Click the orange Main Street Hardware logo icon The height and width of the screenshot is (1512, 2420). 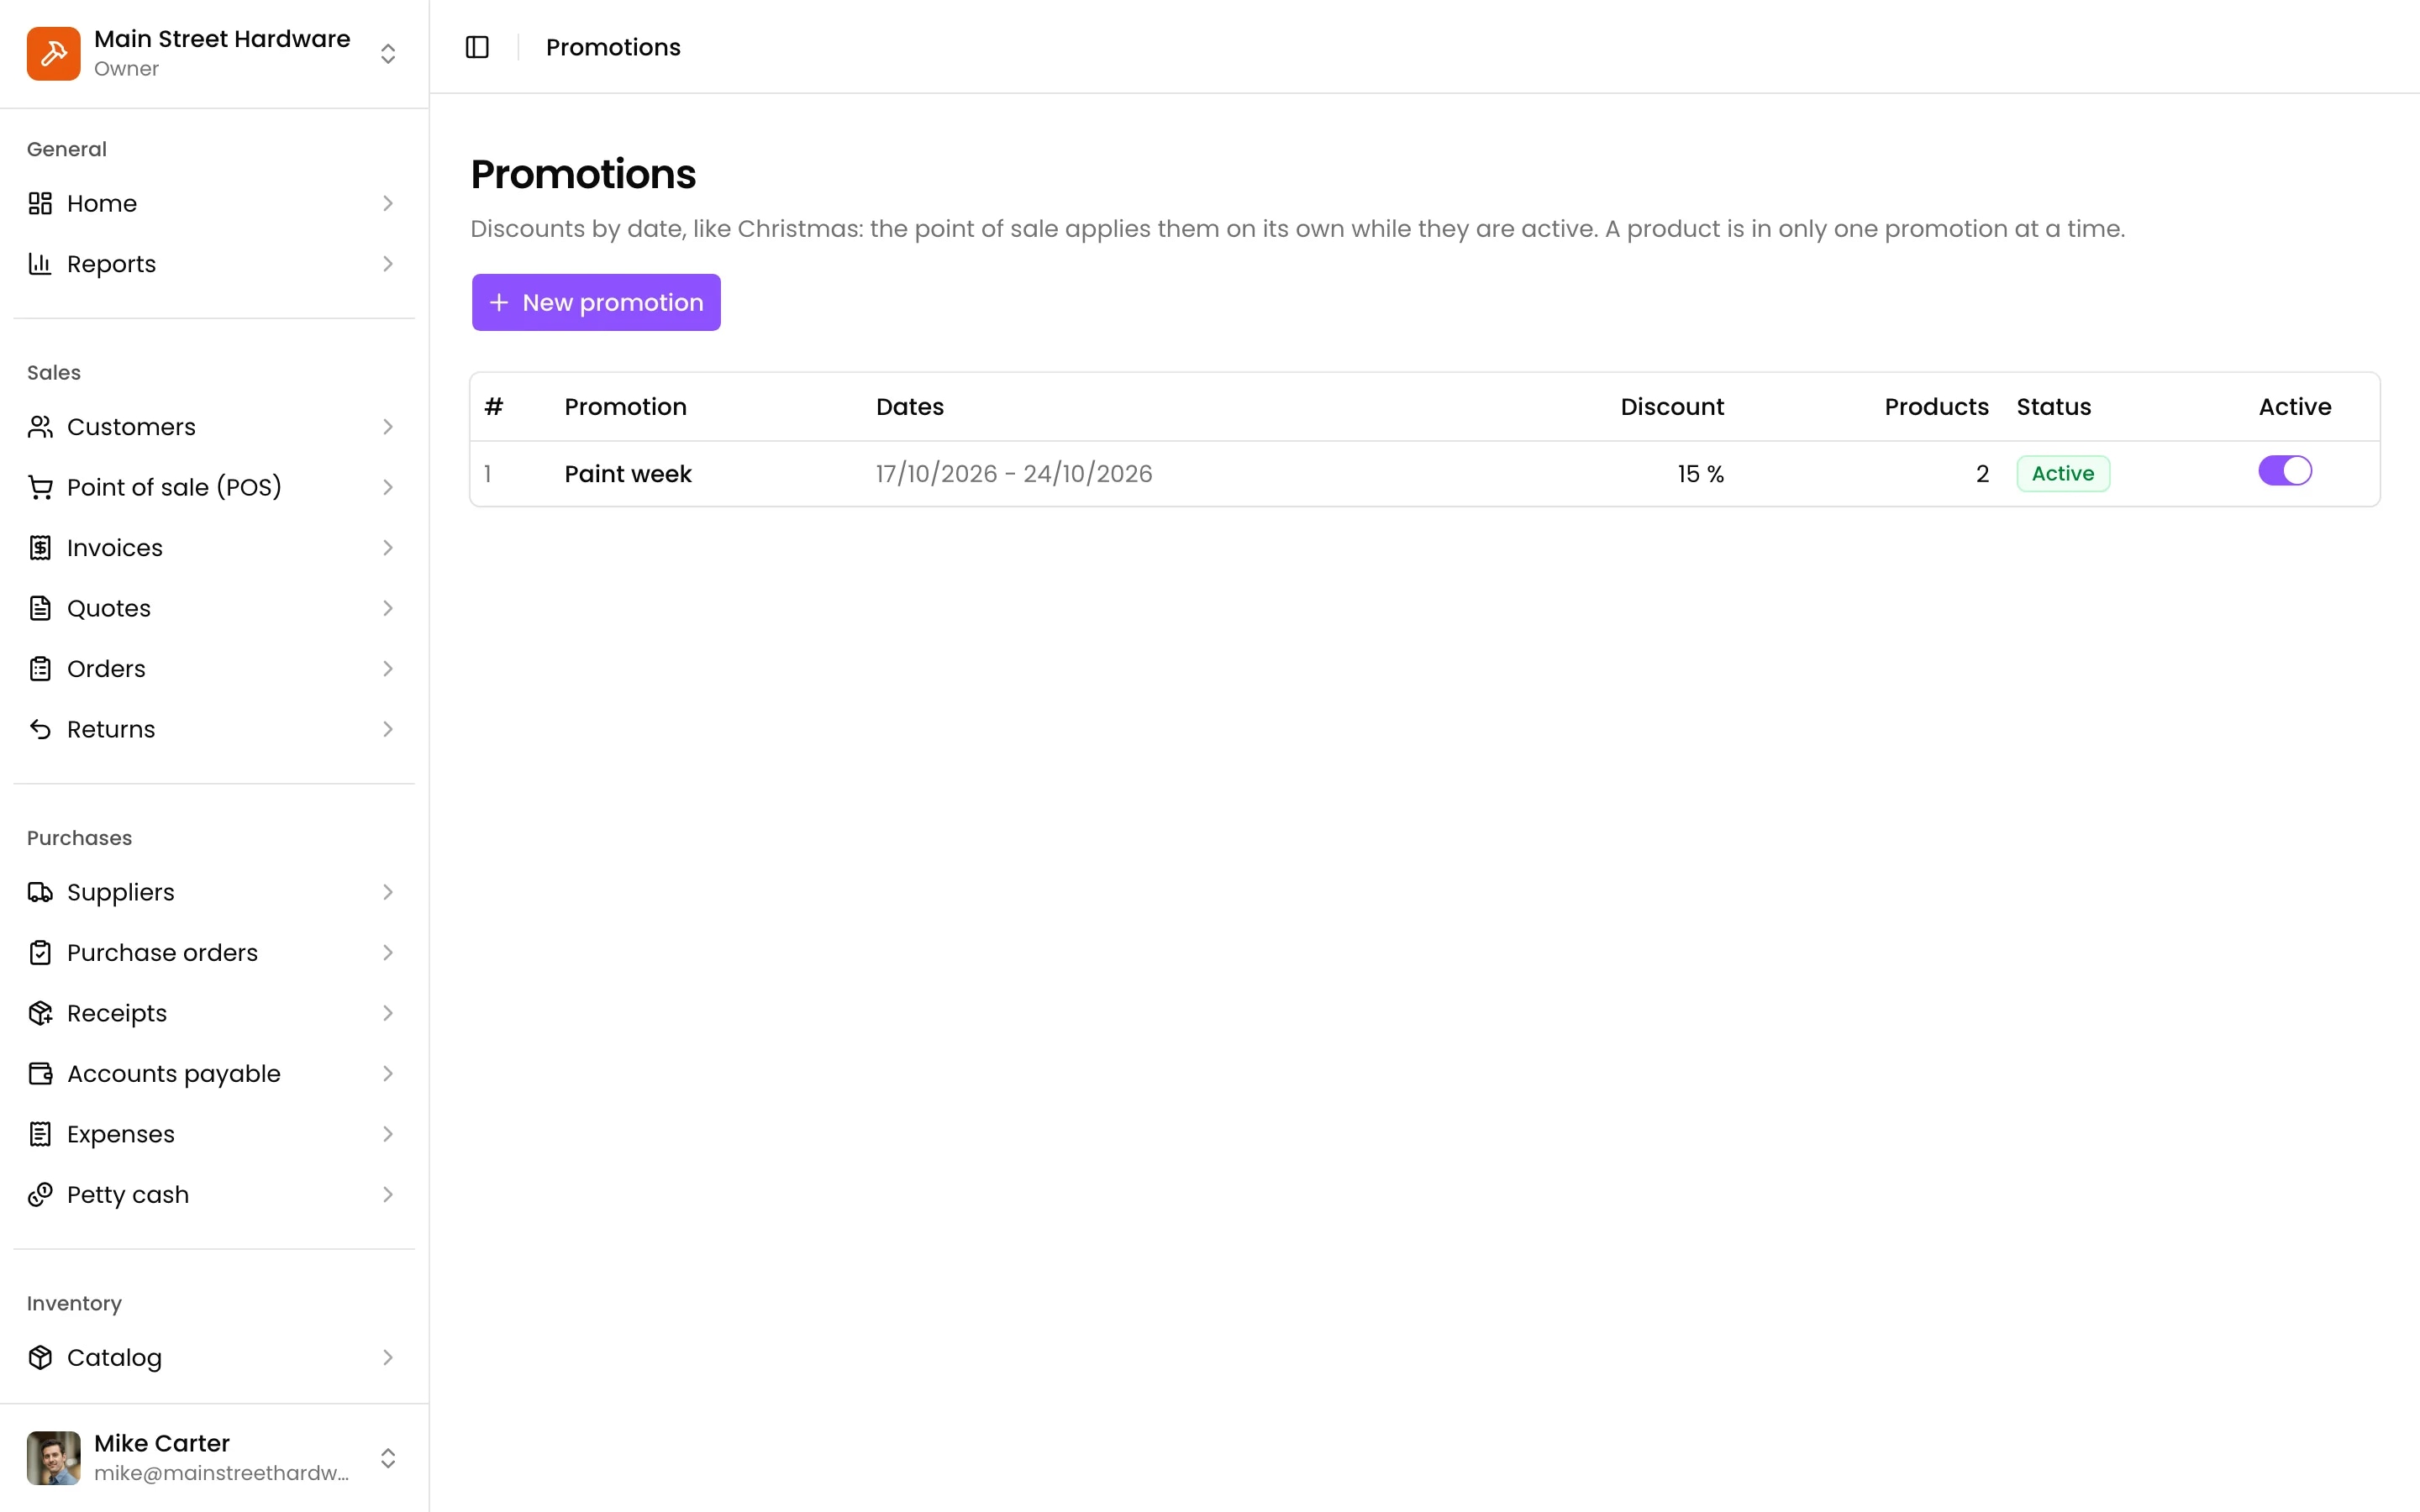pos(53,53)
